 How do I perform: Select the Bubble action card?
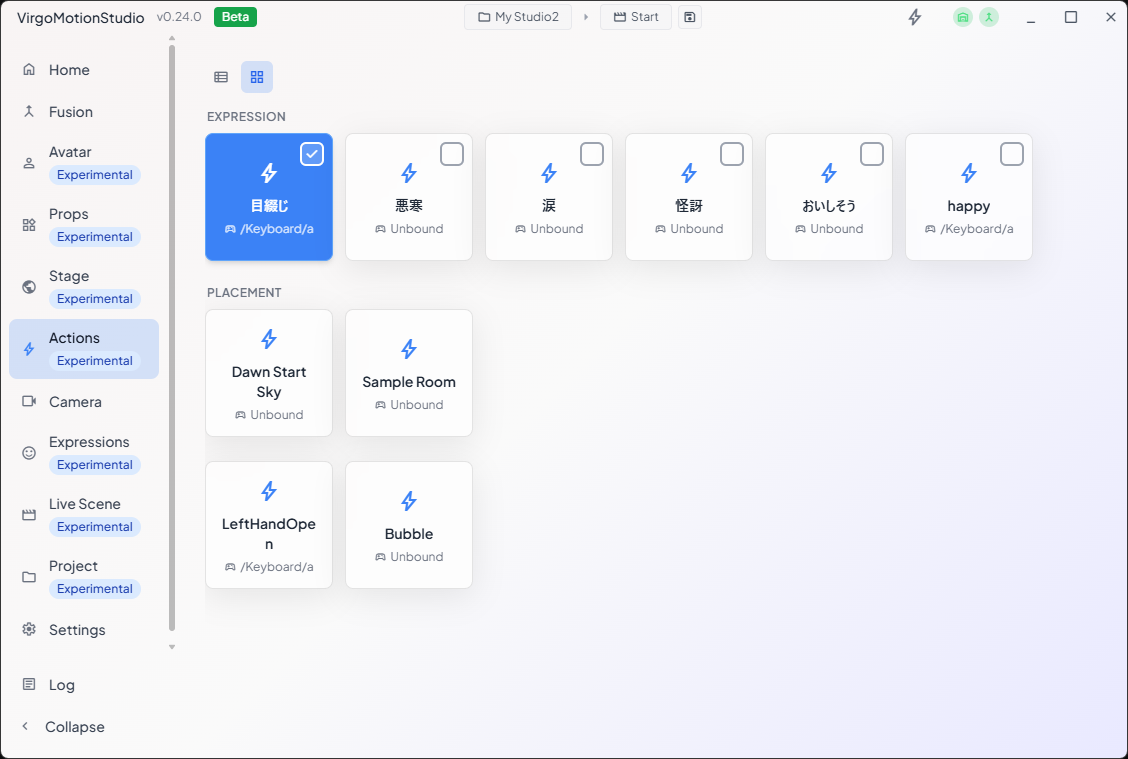pyautogui.click(x=409, y=525)
